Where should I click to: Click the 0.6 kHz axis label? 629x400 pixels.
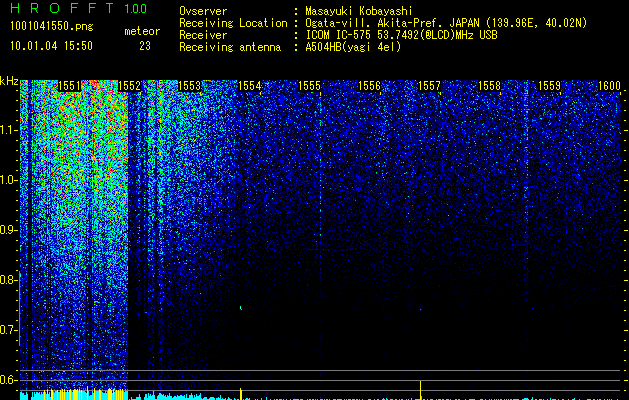point(9,380)
